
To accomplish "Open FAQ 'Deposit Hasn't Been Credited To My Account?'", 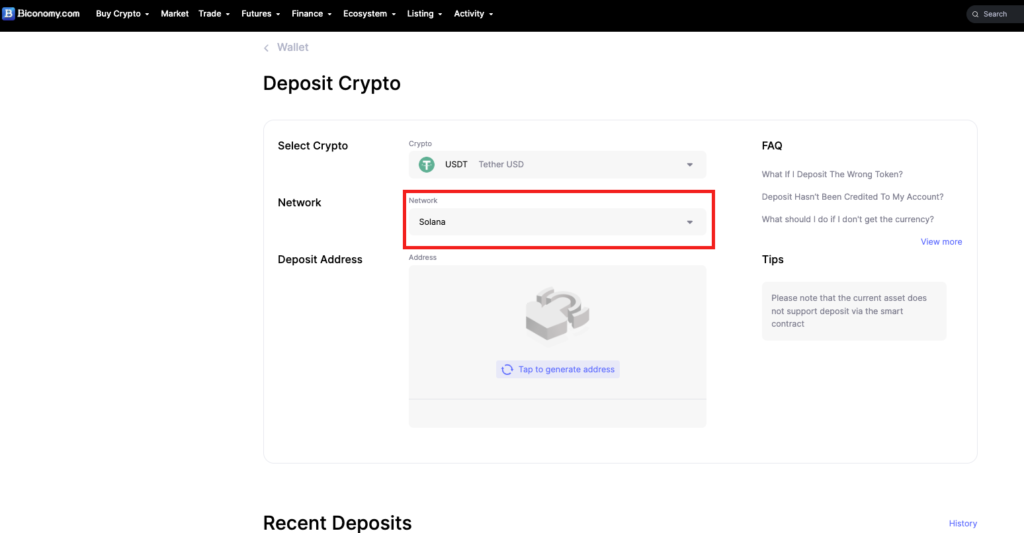I will pyautogui.click(x=852, y=197).
